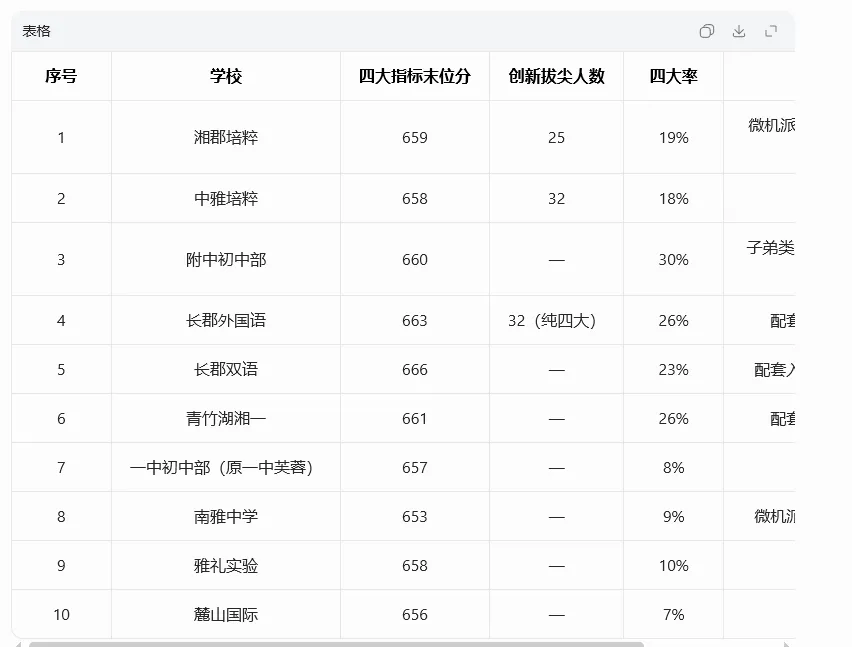Click the download table icon
This screenshot has height=647, width=852.
739,31
